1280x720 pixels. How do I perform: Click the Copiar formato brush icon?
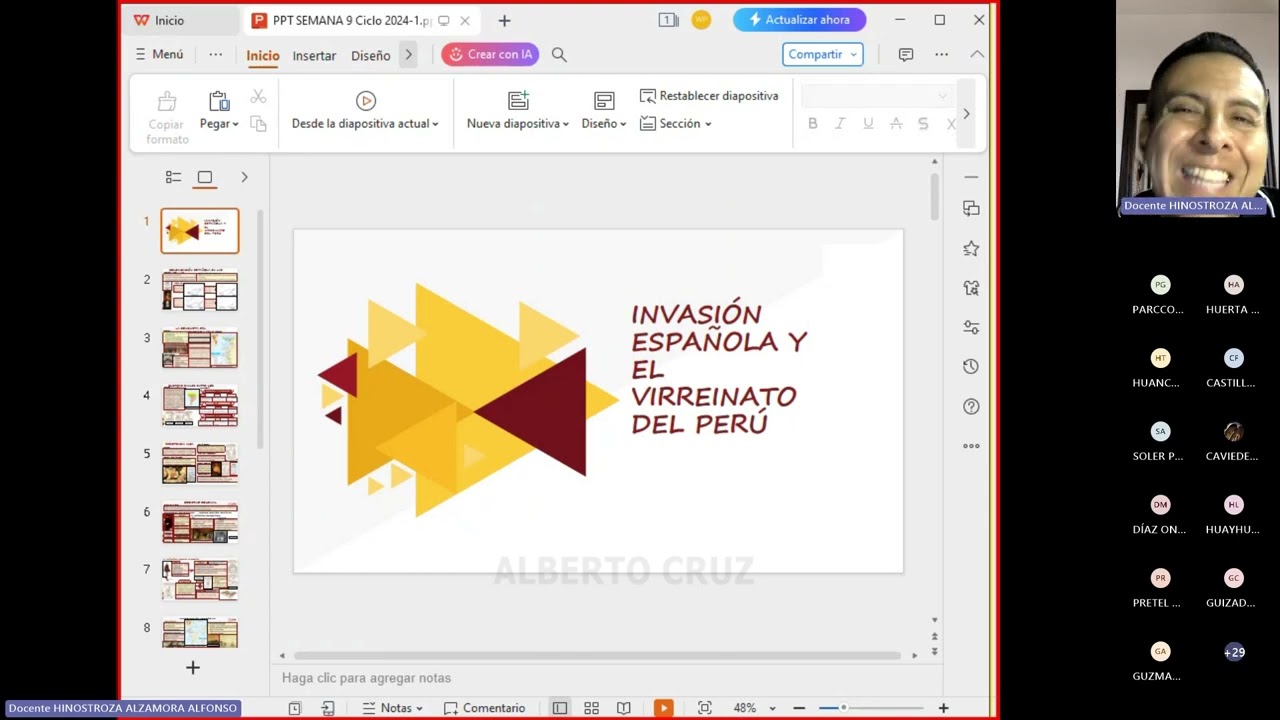[167, 101]
